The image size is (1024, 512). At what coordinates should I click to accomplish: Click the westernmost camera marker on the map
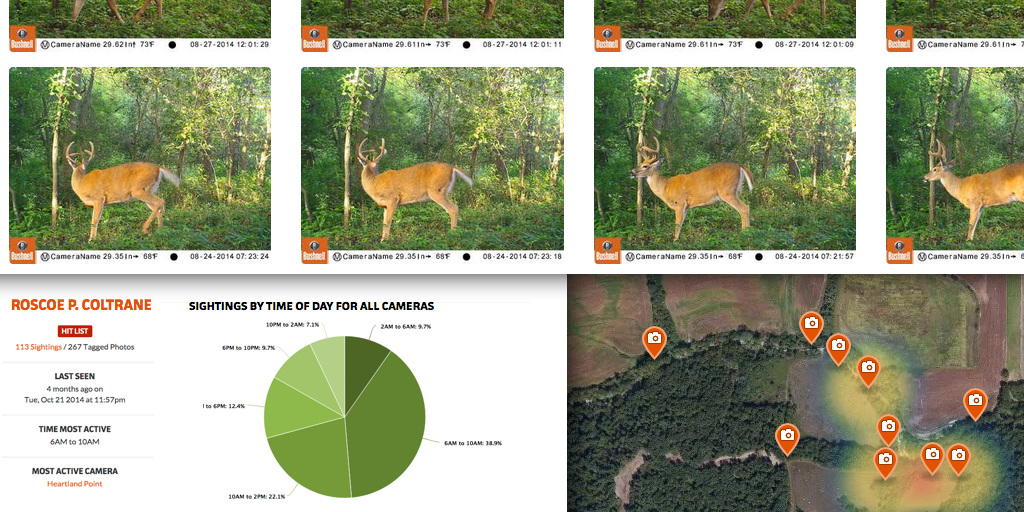tap(654, 342)
